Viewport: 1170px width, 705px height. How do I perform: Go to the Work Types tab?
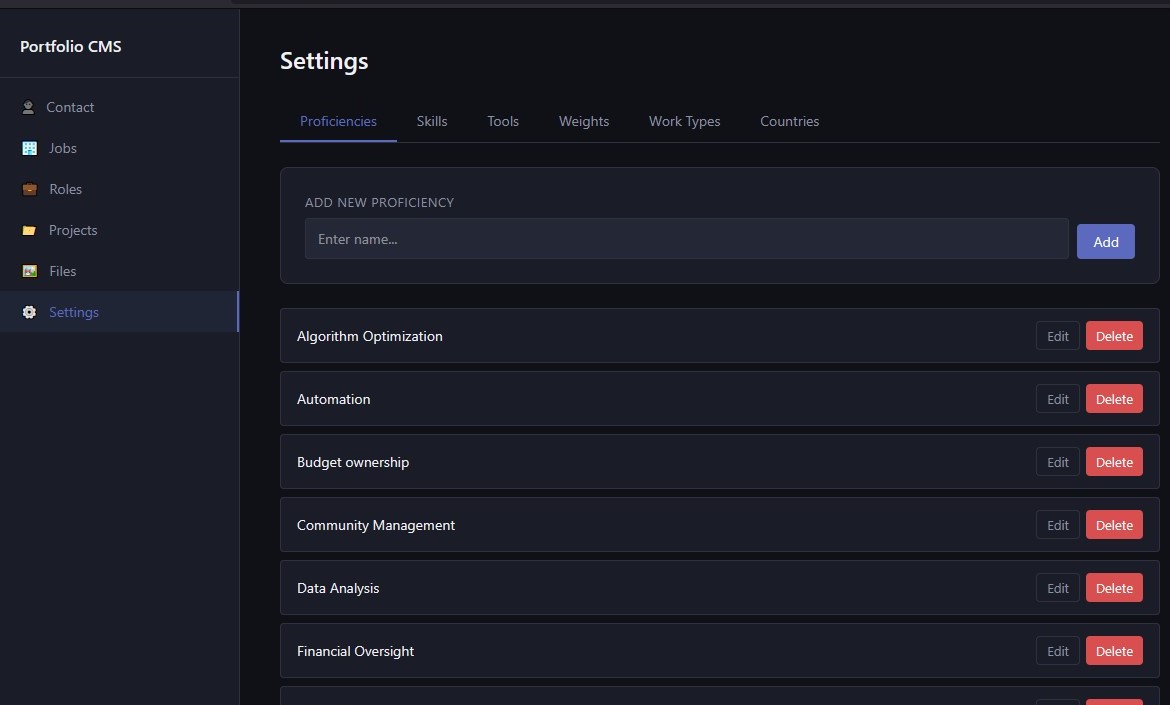(x=684, y=121)
